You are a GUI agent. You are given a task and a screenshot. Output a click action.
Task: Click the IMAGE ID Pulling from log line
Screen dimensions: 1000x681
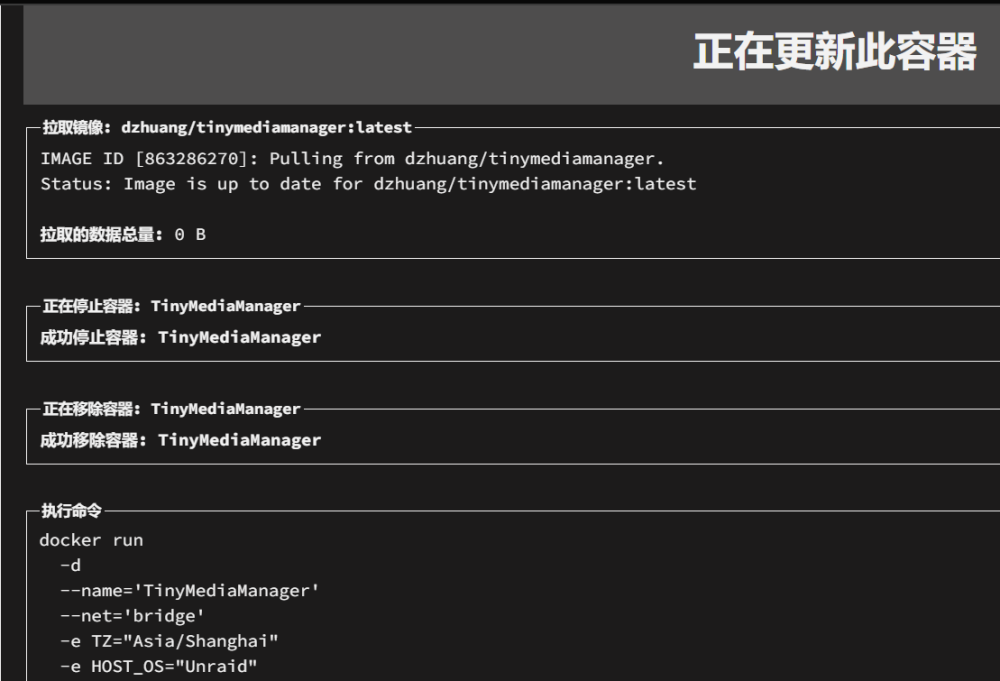pos(352,158)
